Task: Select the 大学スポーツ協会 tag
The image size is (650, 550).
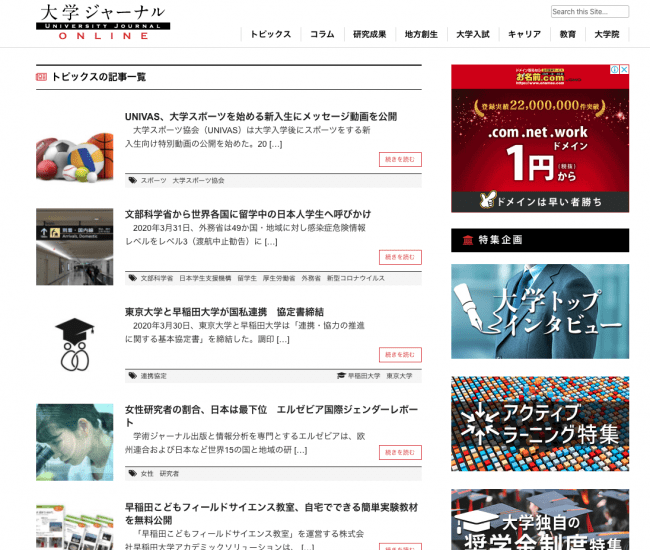Action: click(x=198, y=181)
